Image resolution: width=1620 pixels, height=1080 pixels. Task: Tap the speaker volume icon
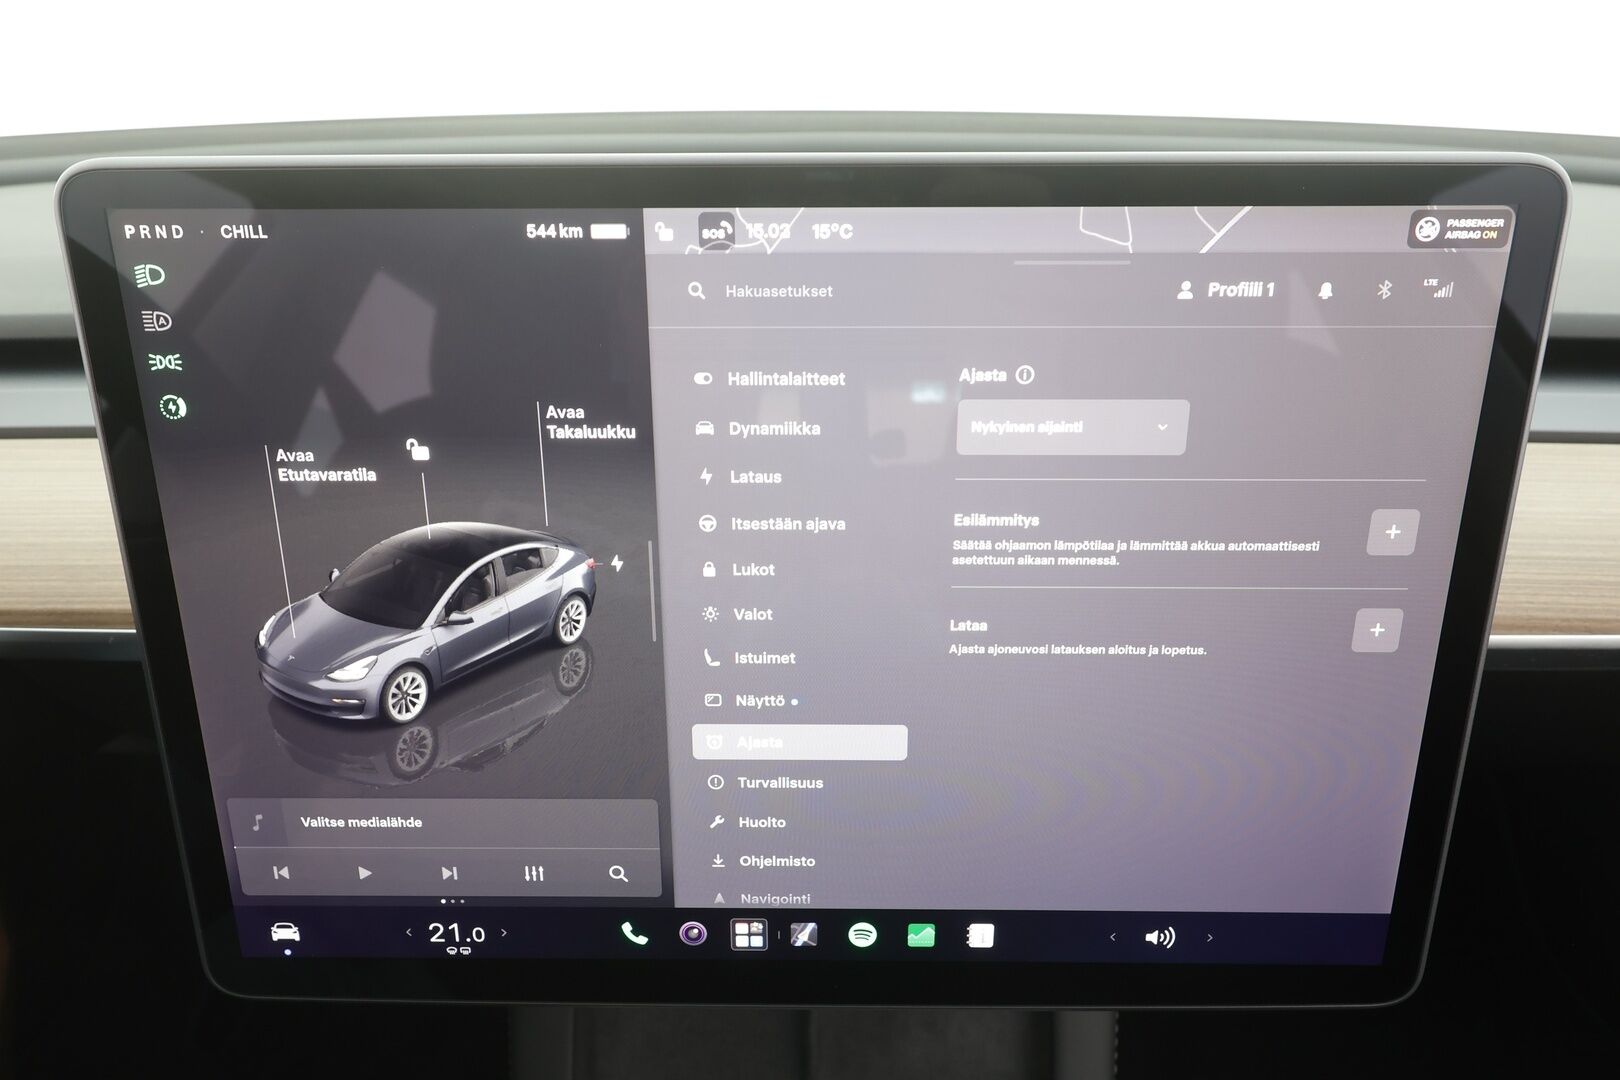pyautogui.click(x=1160, y=937)
